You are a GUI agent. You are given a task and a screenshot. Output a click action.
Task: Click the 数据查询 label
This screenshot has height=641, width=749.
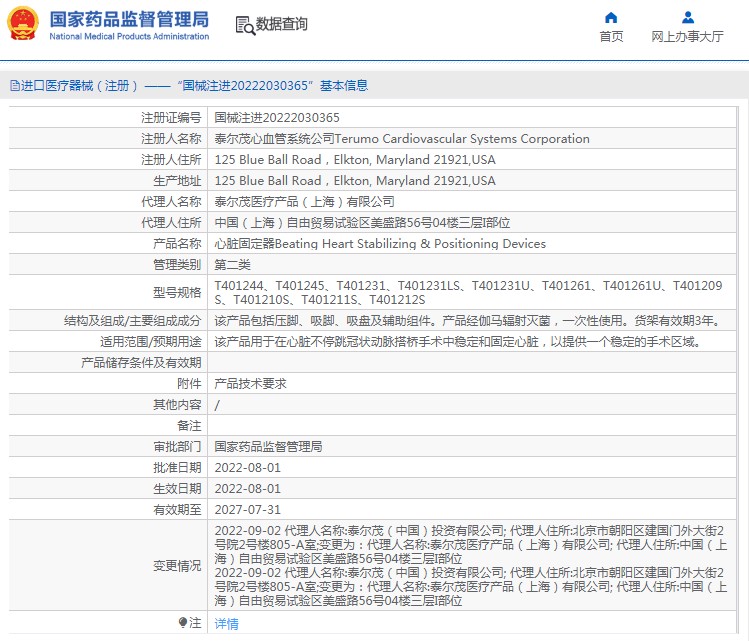point(282,24)
